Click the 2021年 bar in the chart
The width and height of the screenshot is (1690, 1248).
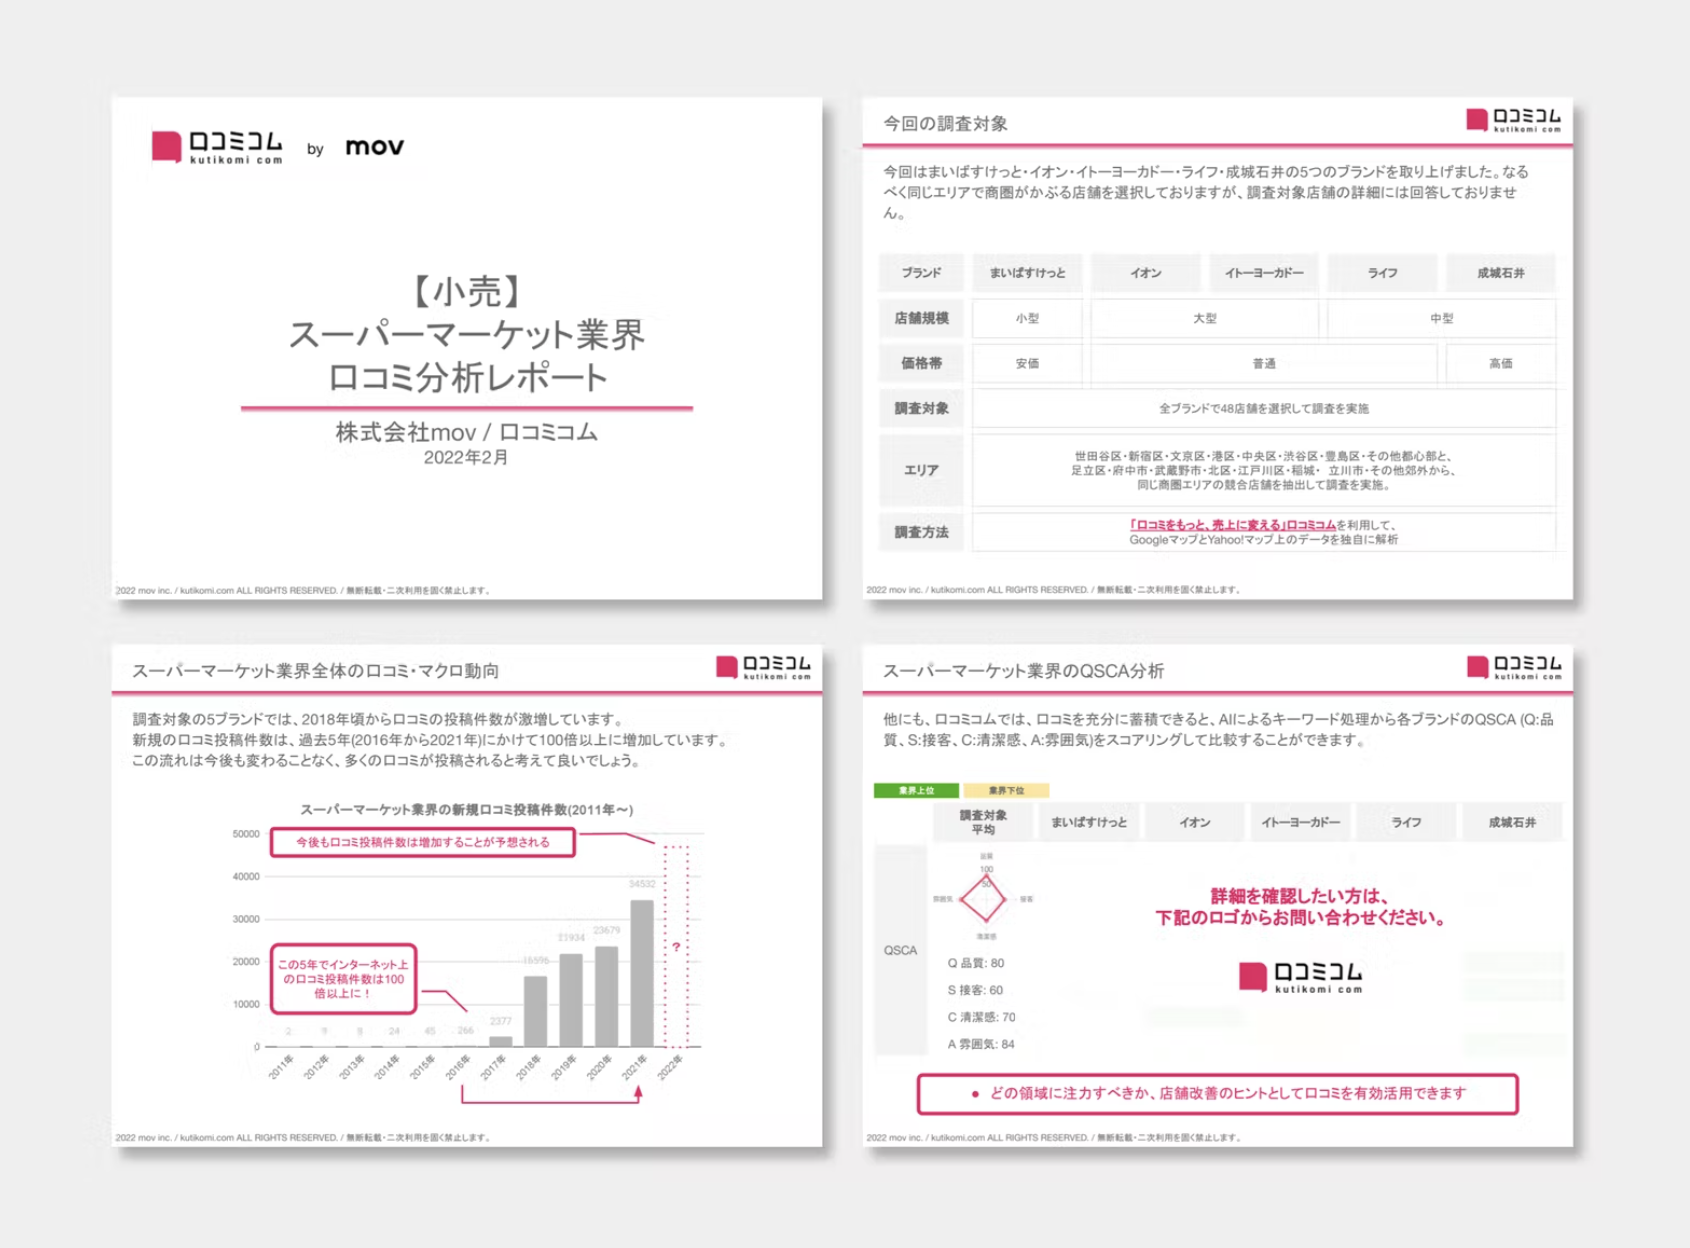tap(641, 972)
